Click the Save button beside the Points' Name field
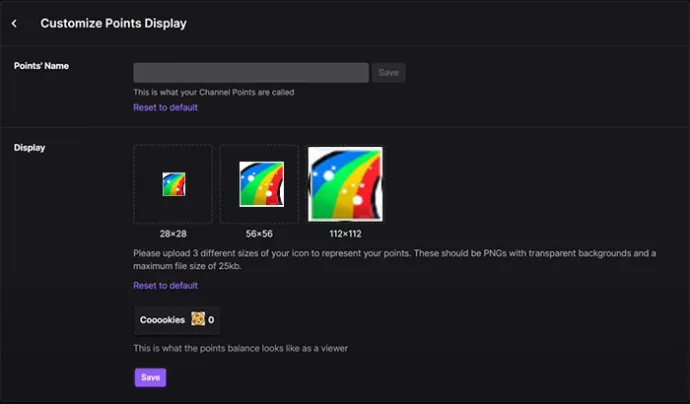 389,73
